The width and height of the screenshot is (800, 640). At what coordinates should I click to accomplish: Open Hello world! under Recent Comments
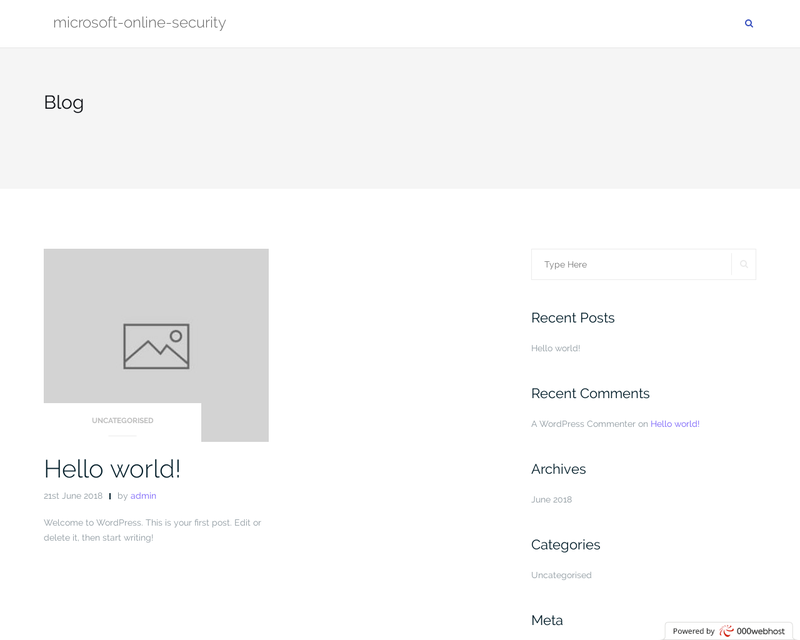675,424
